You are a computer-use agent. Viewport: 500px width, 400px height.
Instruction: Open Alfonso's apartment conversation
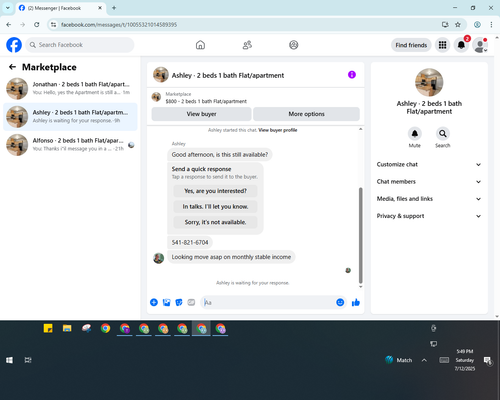coord(70,145)
